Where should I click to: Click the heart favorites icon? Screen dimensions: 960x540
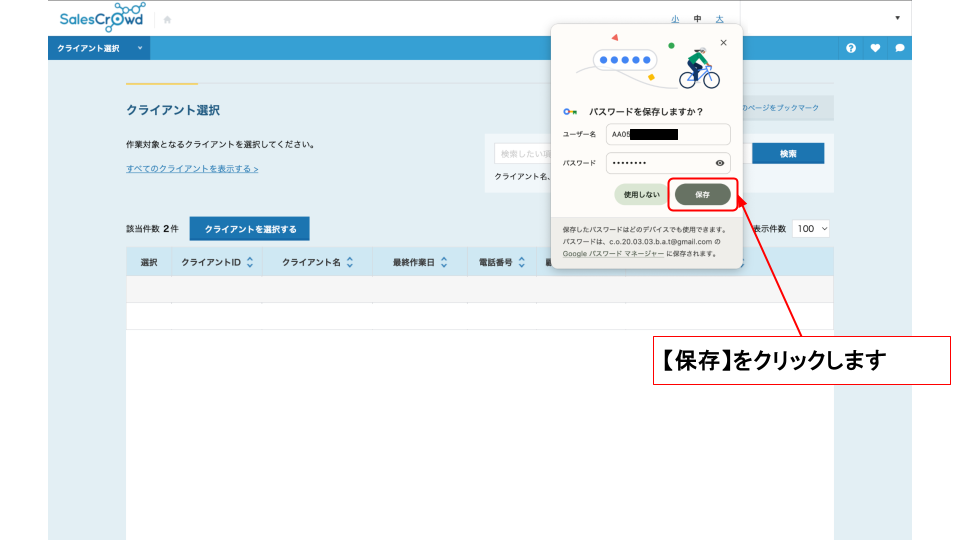click(875, 48)
